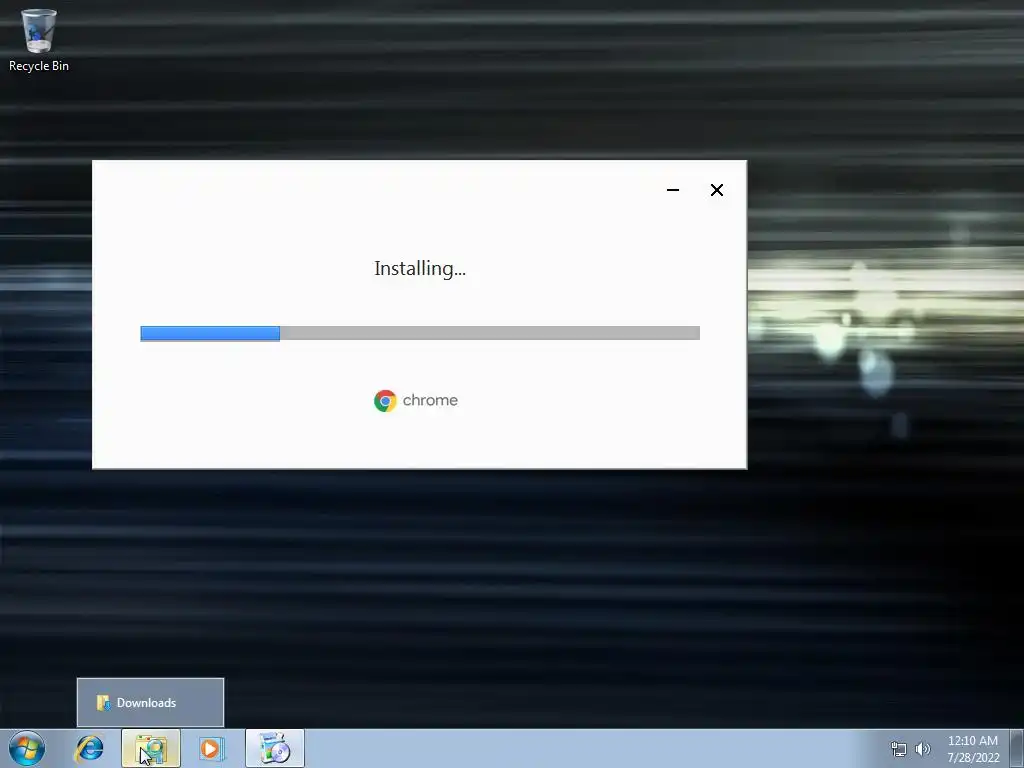1024x768 pixels.
Task: Click the "Installing..." status text
Action: [x=420, y=268]
